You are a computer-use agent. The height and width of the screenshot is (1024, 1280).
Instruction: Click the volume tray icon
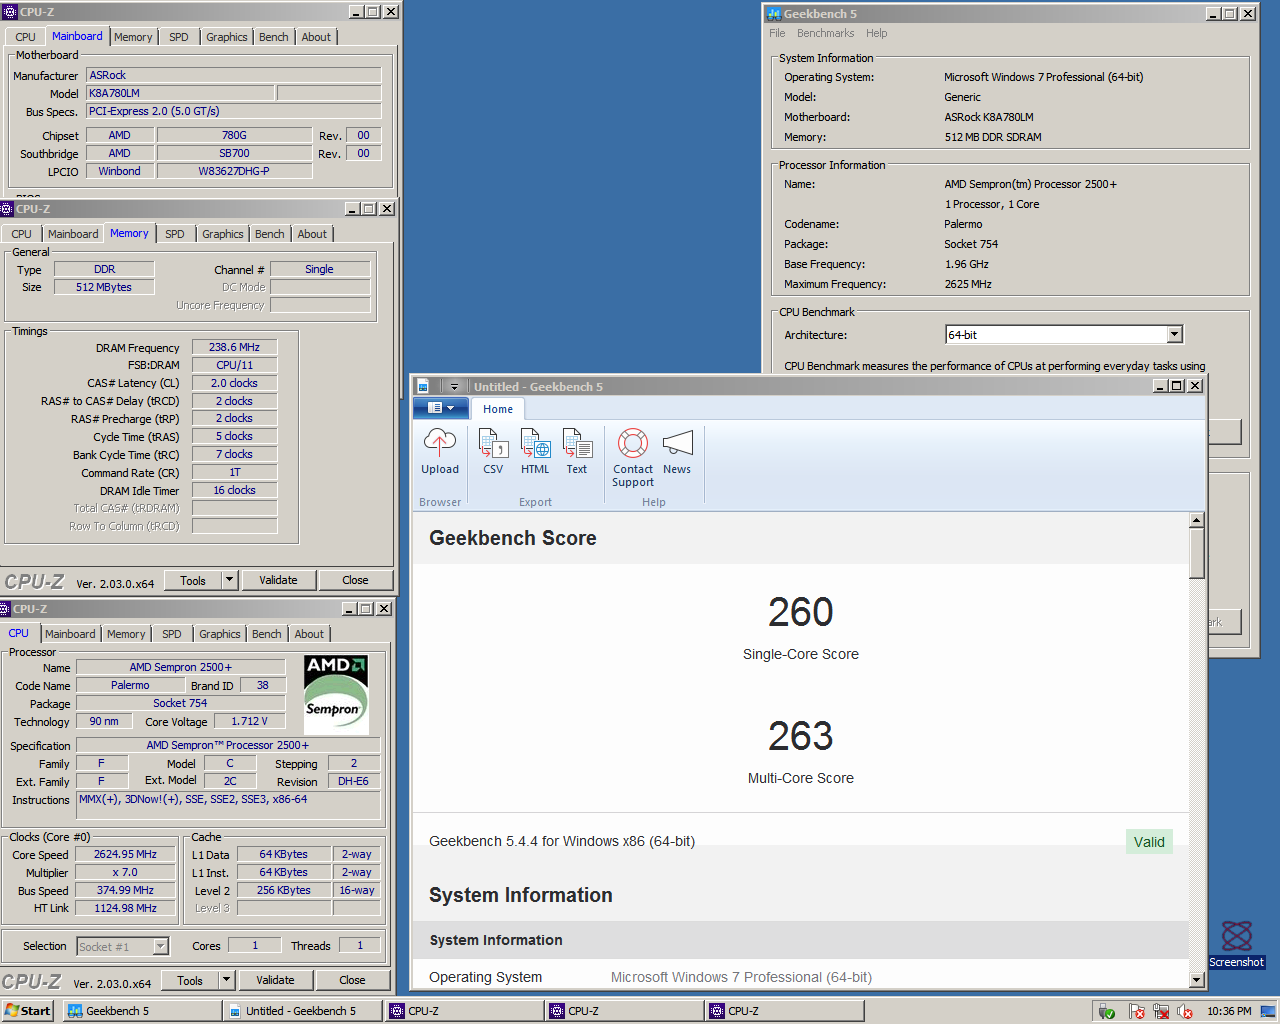(1185, 1012)
